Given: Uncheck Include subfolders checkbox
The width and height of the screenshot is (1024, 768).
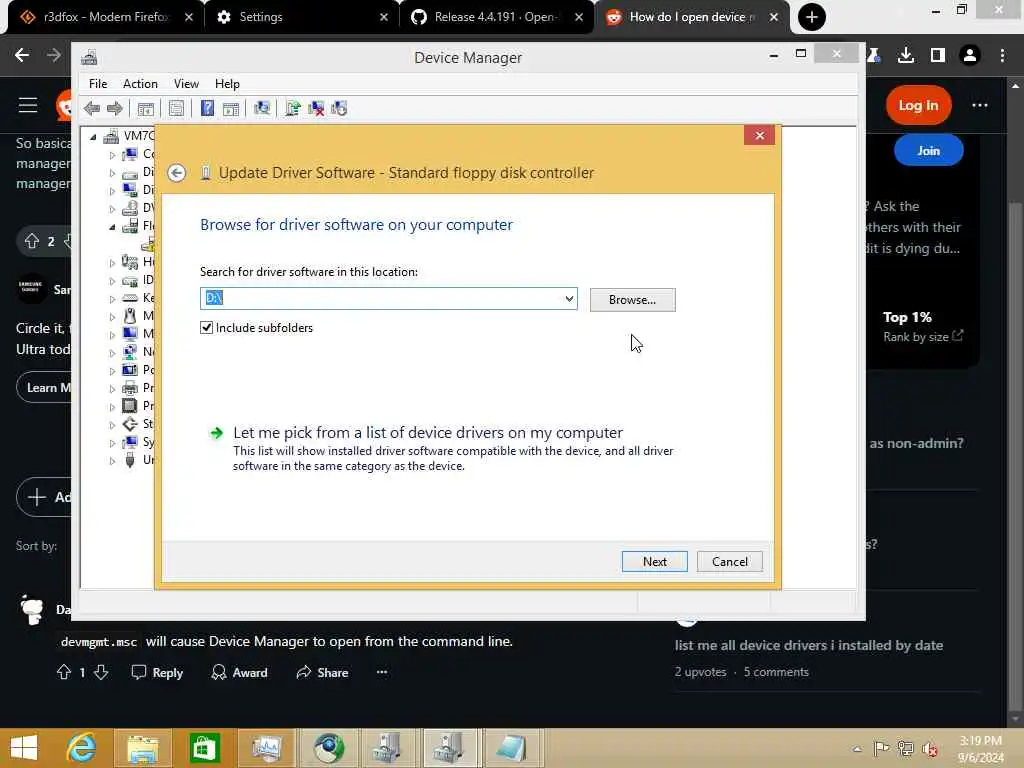Looking at the screenshot, I should (206, 328).
